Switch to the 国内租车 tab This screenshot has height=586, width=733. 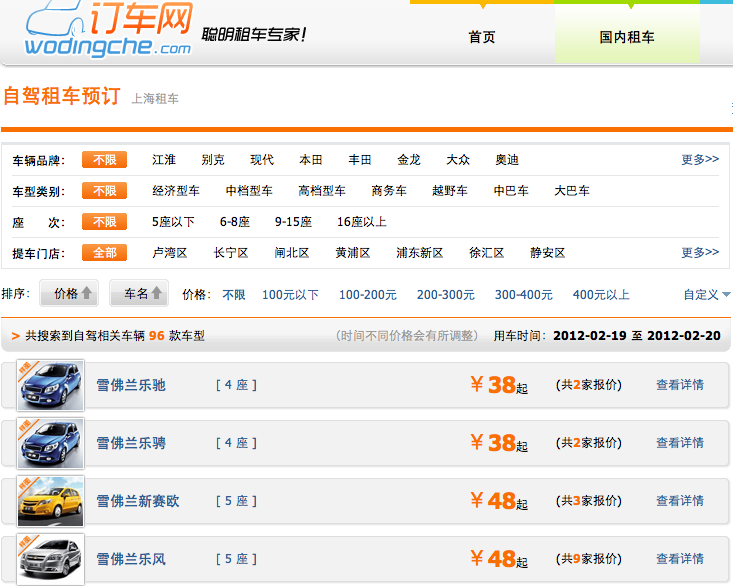click(x=627, y=36)
